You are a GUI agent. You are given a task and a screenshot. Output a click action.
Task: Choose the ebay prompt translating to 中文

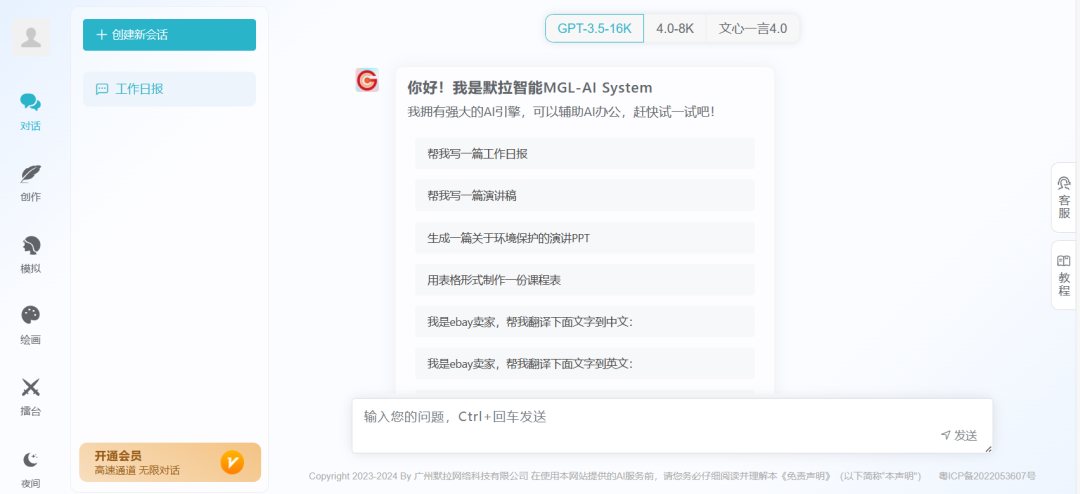pyautogui.click(x=585, y=322)
